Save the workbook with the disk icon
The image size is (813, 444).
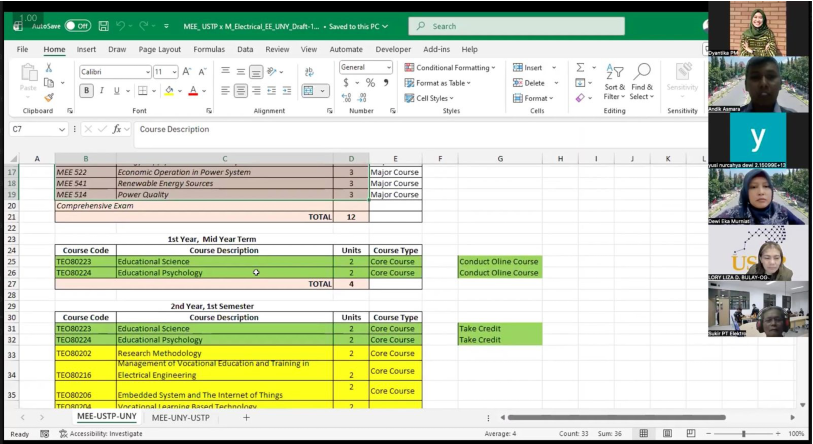(x=104, y=26)
